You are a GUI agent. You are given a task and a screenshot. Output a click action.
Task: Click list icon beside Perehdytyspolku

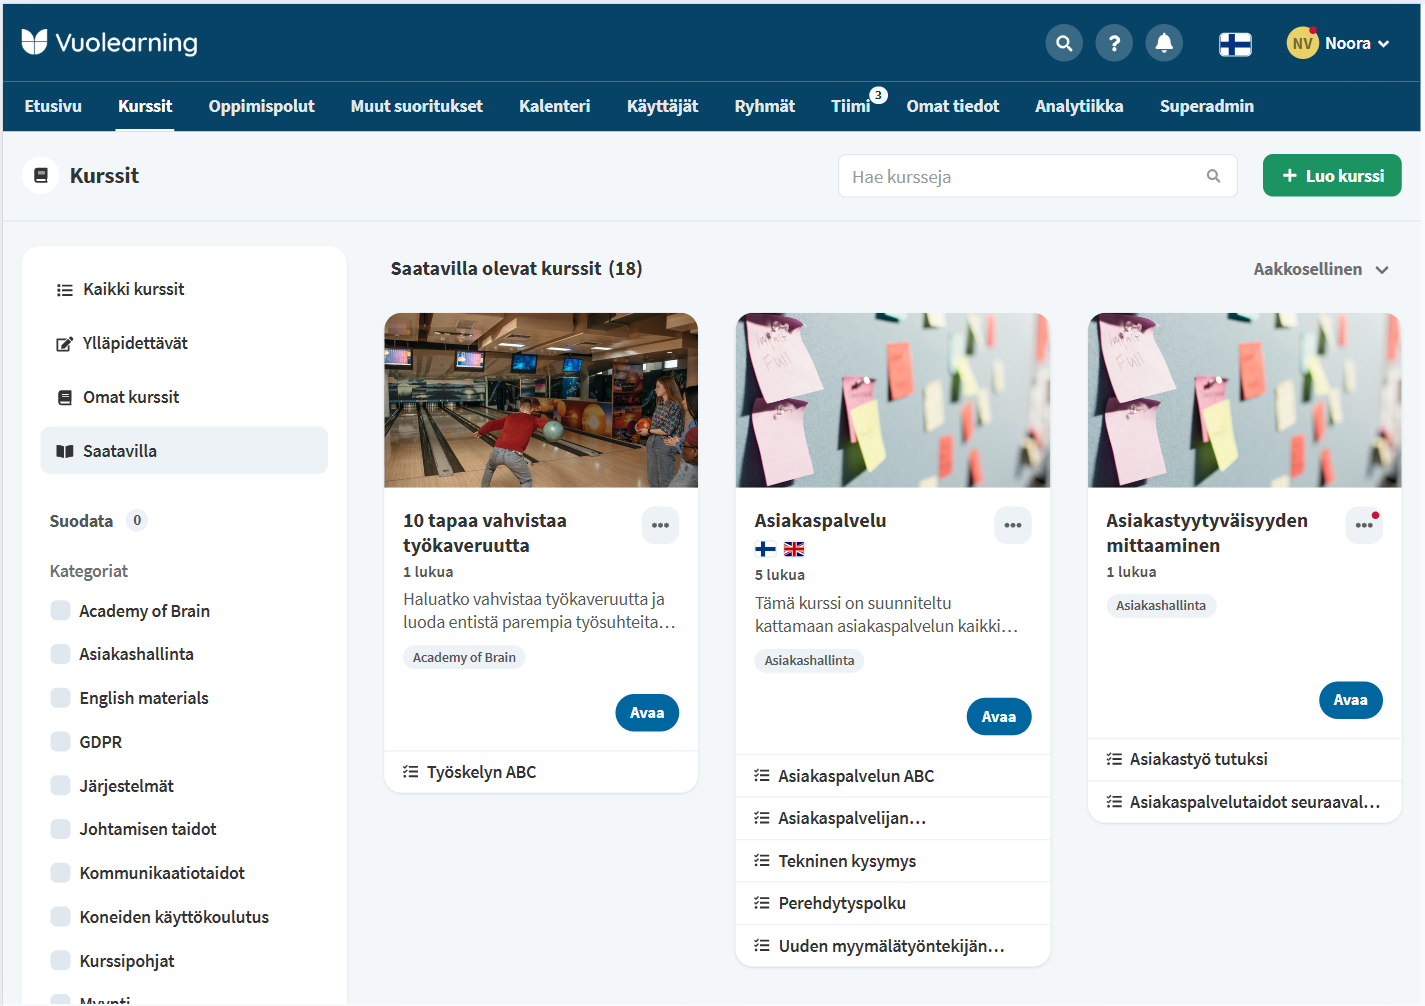(762, 903)
